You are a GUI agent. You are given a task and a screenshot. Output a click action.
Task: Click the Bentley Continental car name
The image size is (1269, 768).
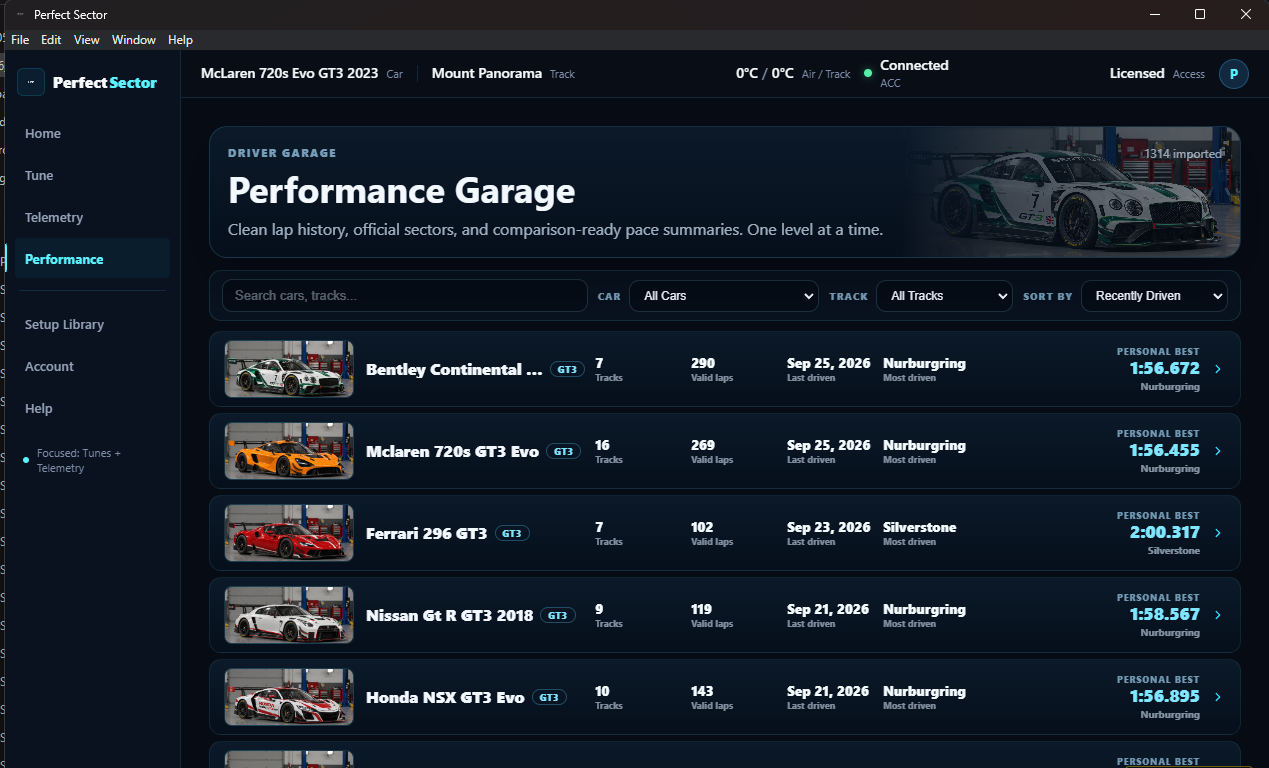(454, 369)
